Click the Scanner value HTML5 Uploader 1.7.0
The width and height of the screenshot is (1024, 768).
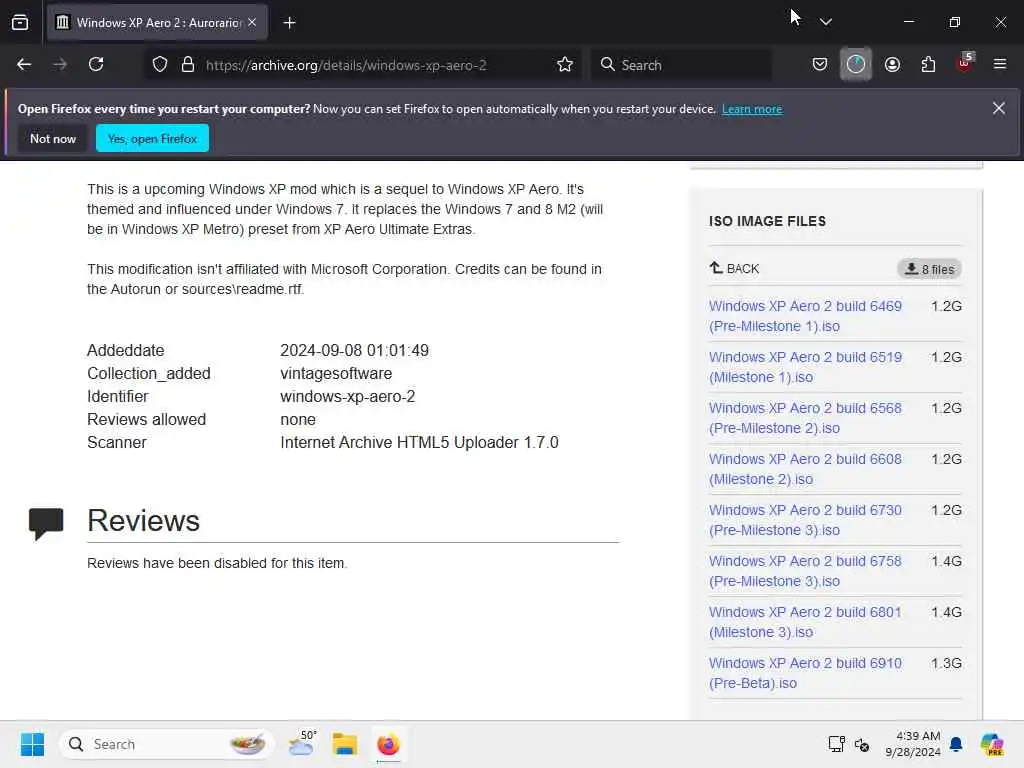click(x=419, y=443)
